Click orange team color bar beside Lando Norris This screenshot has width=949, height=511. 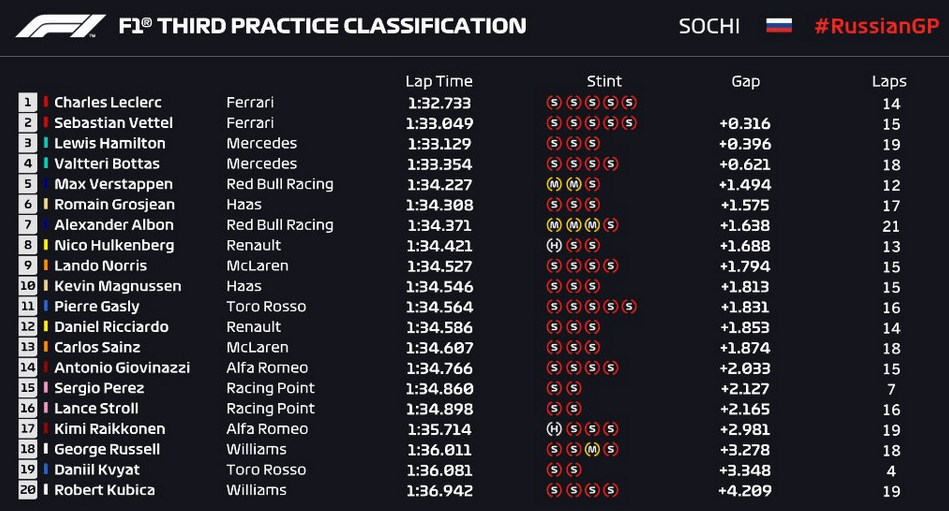(x=45, y=265)
